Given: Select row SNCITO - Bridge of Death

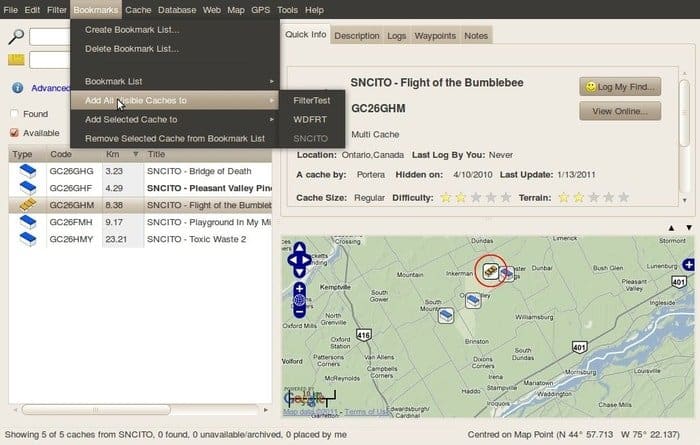Looking at the screenshot, I should point(140,171).
